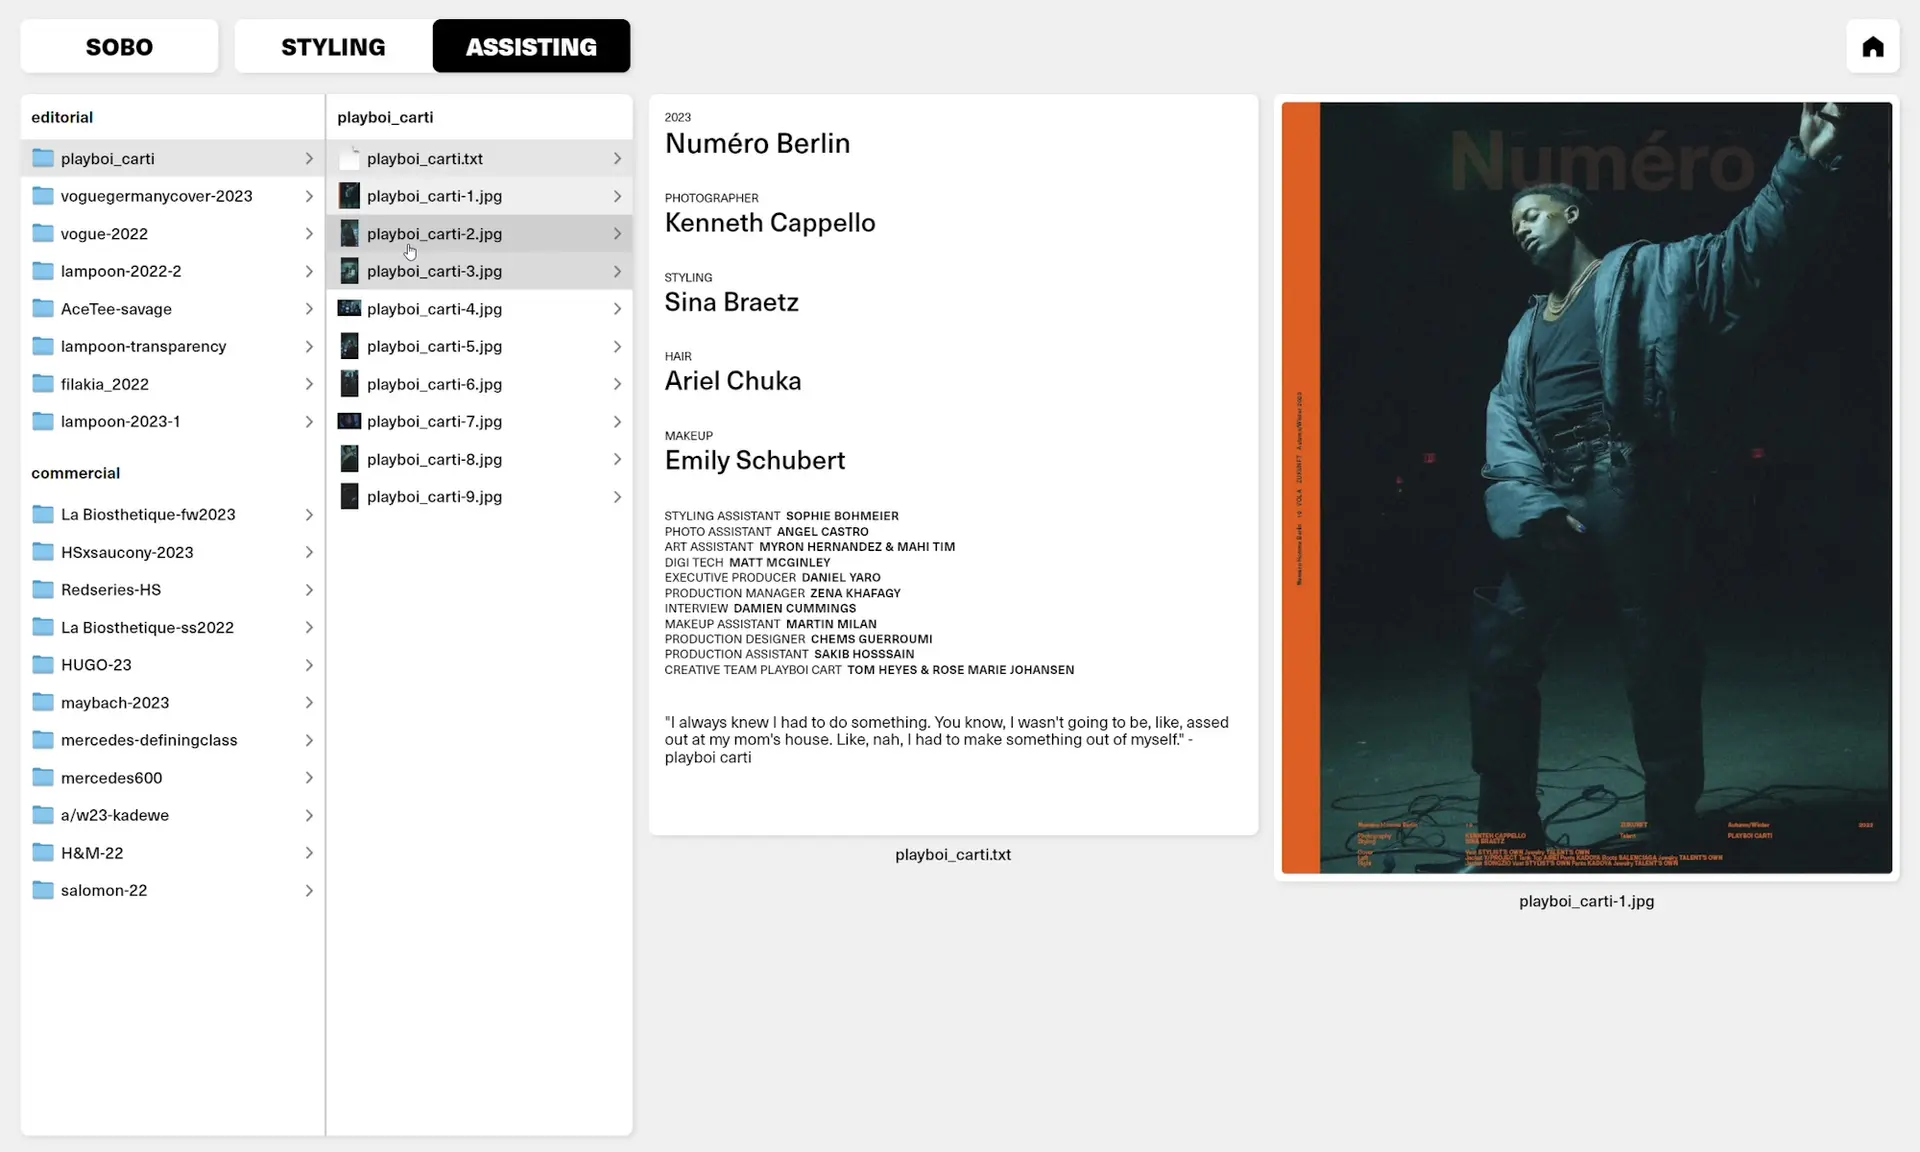
Task: Click the La Biosthetique-ss2022 folder icon
Action: (x=43, y=627)
